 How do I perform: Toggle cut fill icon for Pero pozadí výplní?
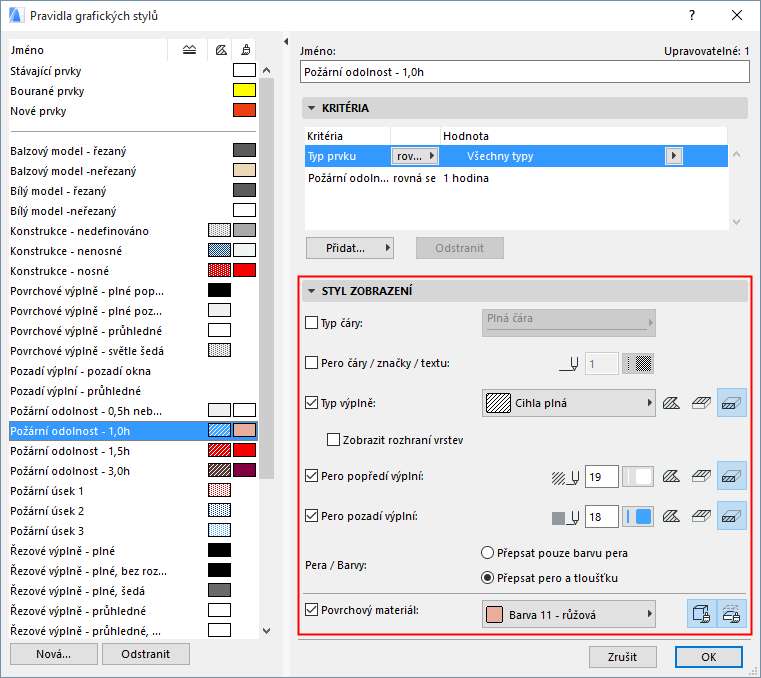click(x=731, y=516)
